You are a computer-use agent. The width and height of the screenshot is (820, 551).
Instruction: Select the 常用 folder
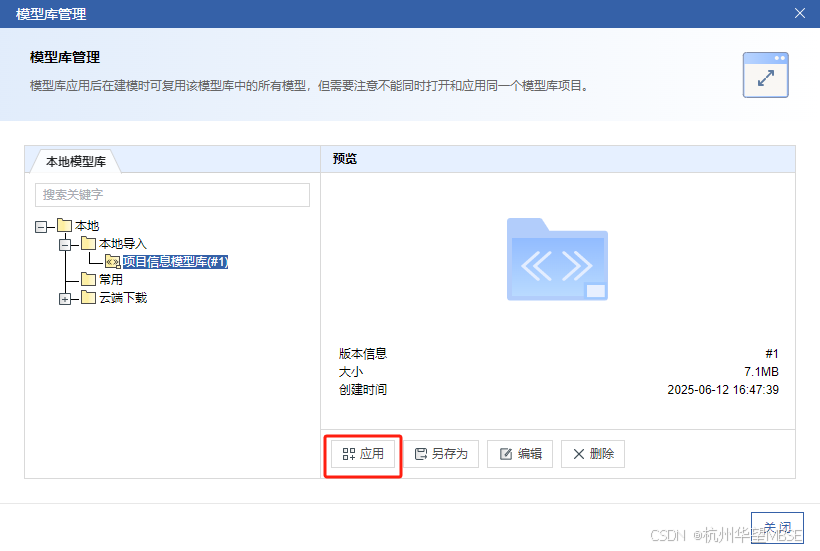pyautogui.click(x=111, y=280)
